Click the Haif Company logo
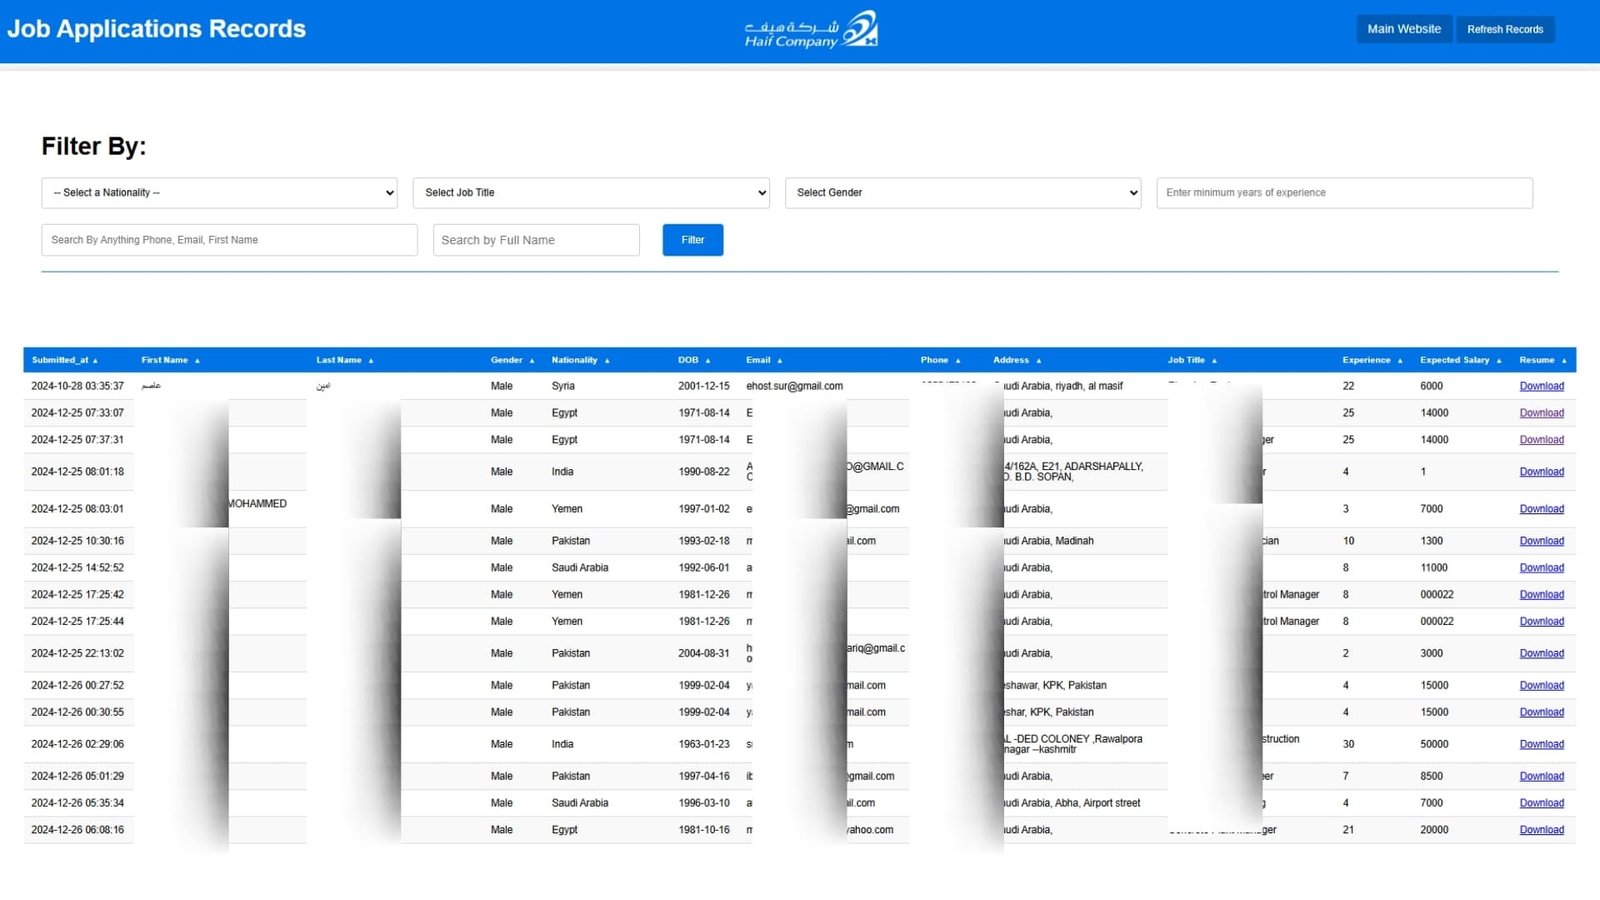This screenshot has height=900, width=1600. pyautogui.click(x=810, y=30)
